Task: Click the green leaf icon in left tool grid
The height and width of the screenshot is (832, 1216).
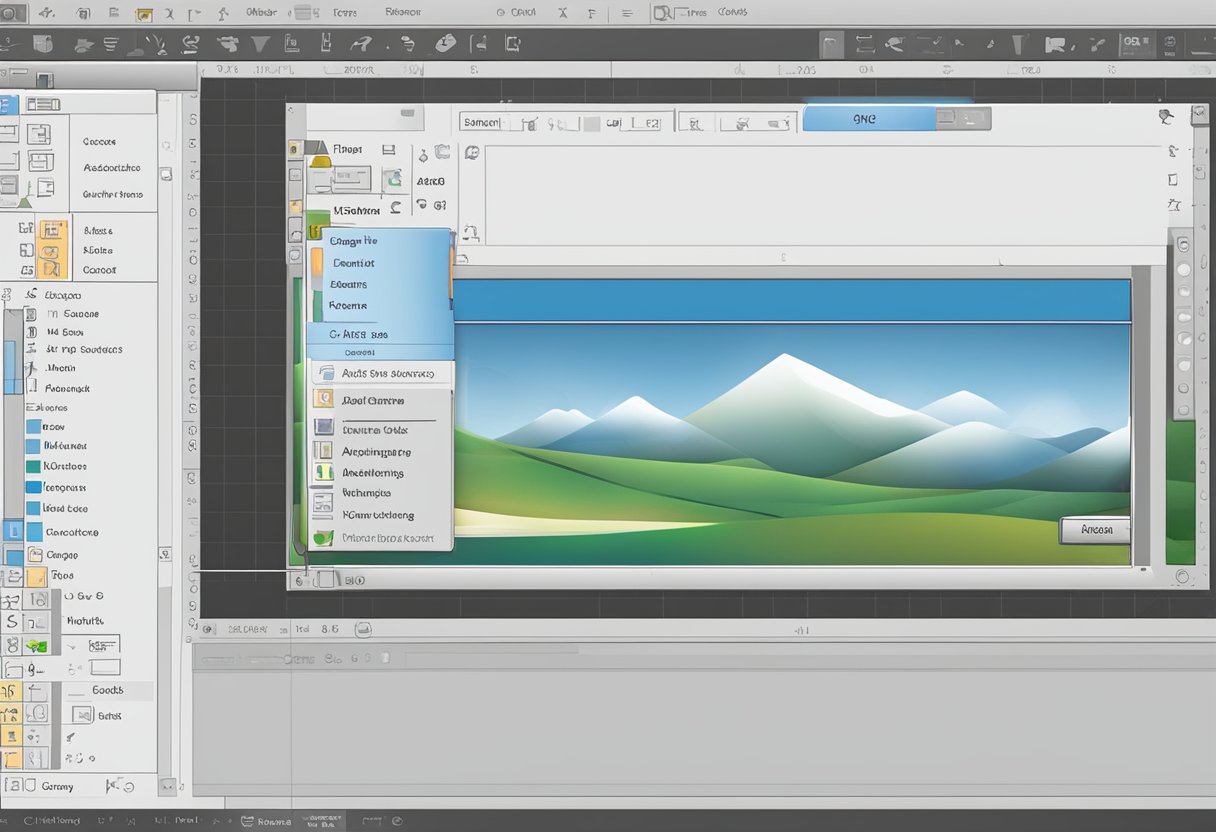Action: point(37,646)
